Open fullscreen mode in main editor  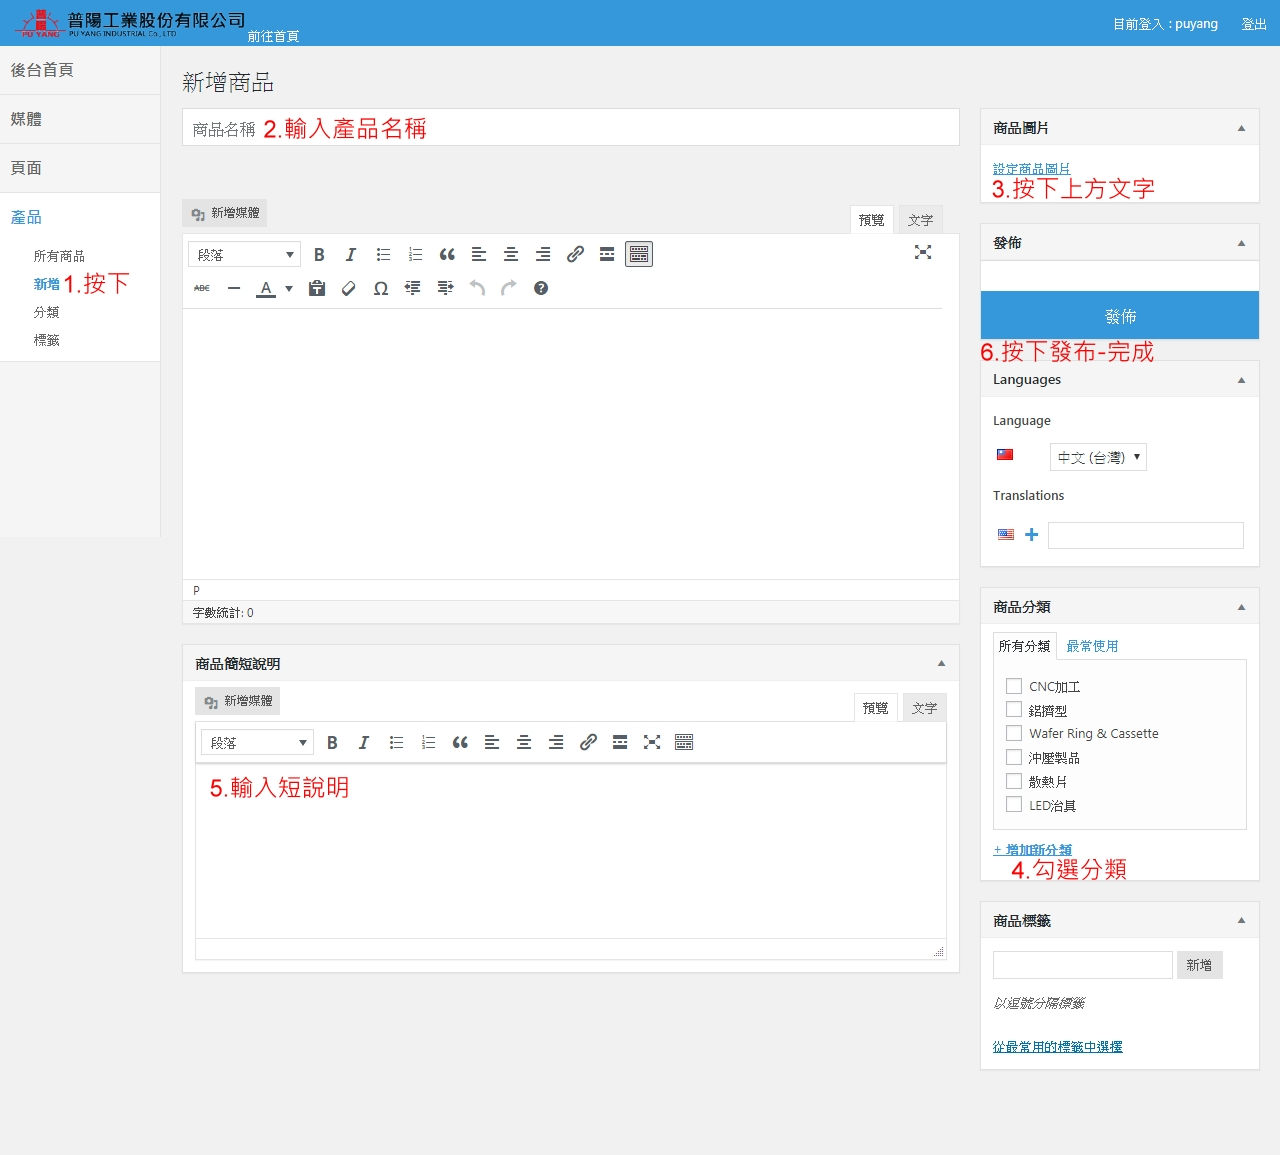pyautogui.click(x=923, y=253)
